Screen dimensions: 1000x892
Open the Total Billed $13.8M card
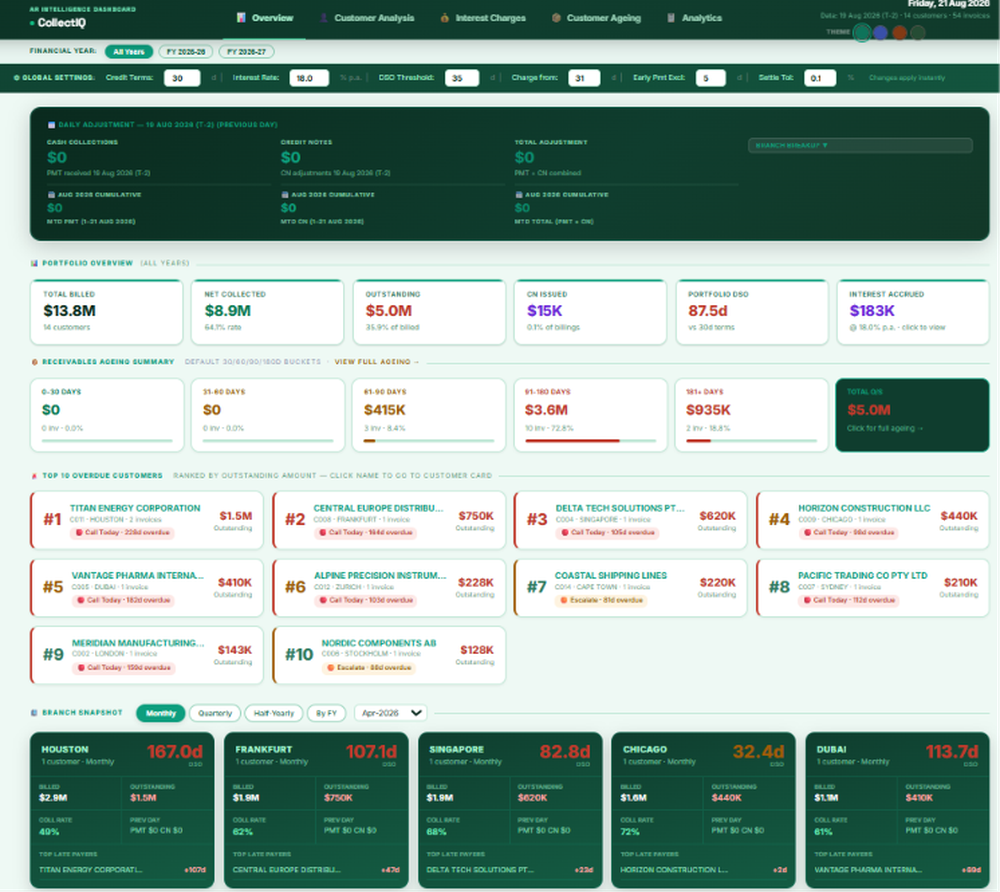tap(107, 312)
